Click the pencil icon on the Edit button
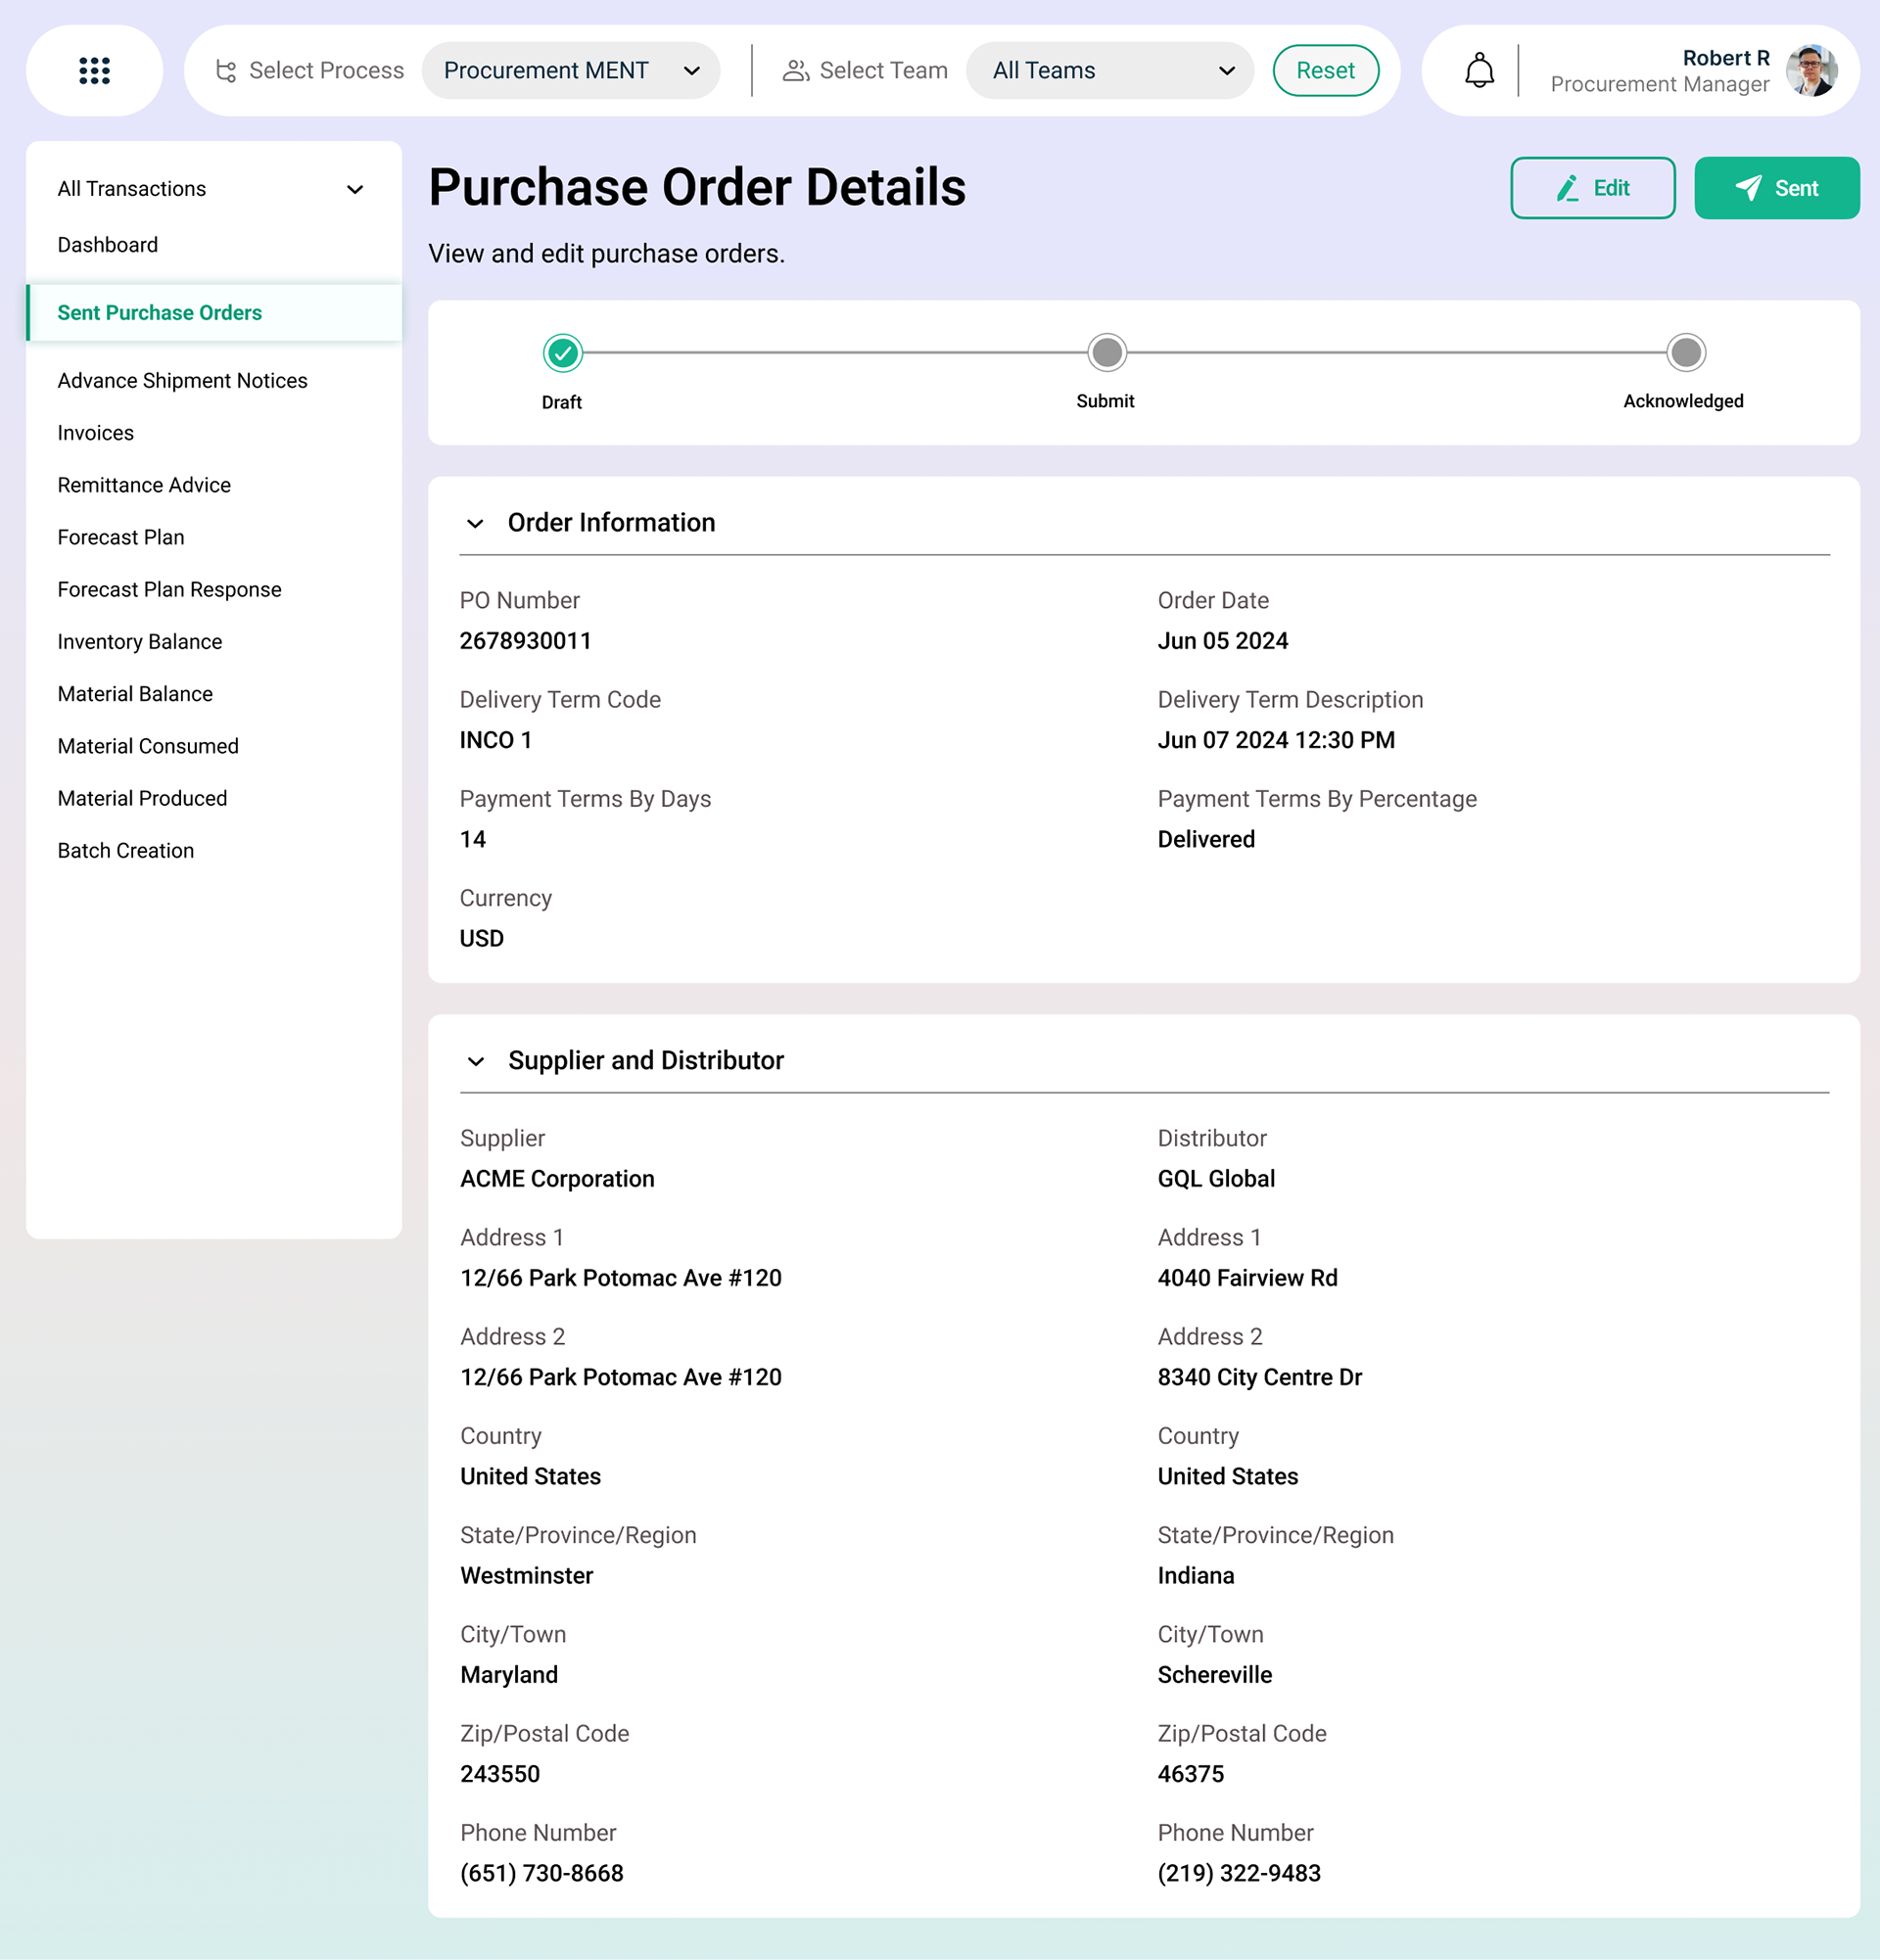 point(1567,188)
